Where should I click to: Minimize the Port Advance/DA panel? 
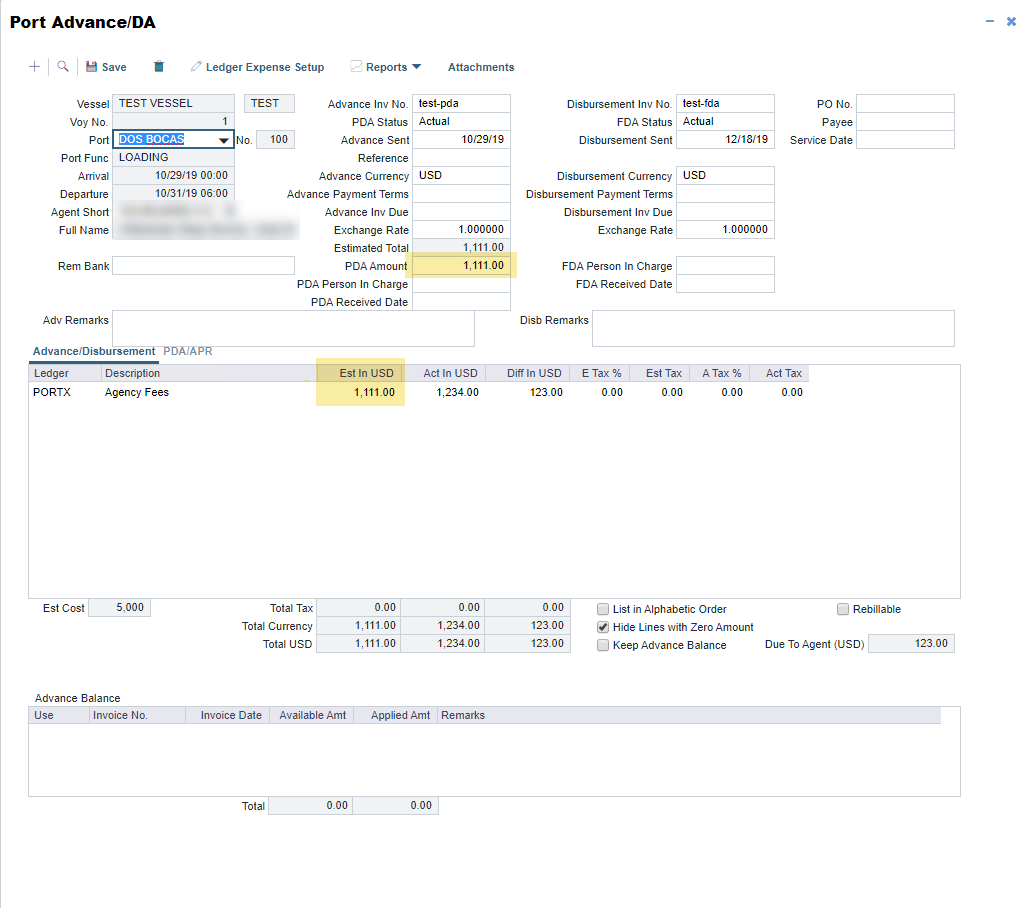pyautogui.click(x=990, y=21)
